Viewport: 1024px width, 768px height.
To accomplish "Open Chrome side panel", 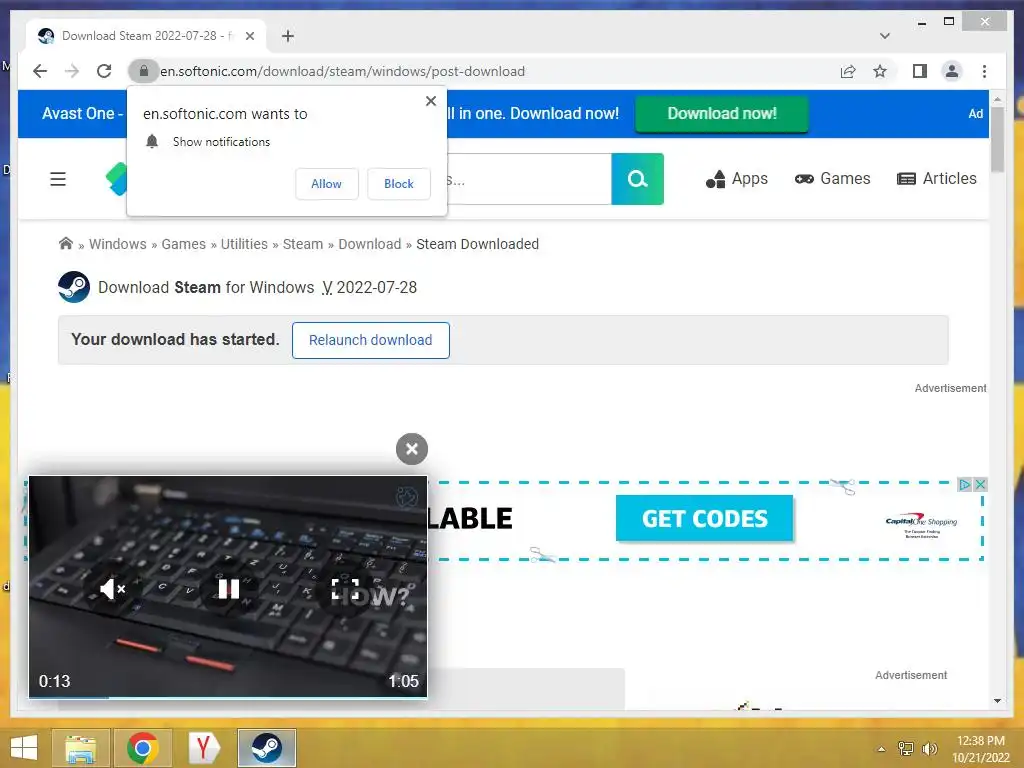I will tap(920, 71).
